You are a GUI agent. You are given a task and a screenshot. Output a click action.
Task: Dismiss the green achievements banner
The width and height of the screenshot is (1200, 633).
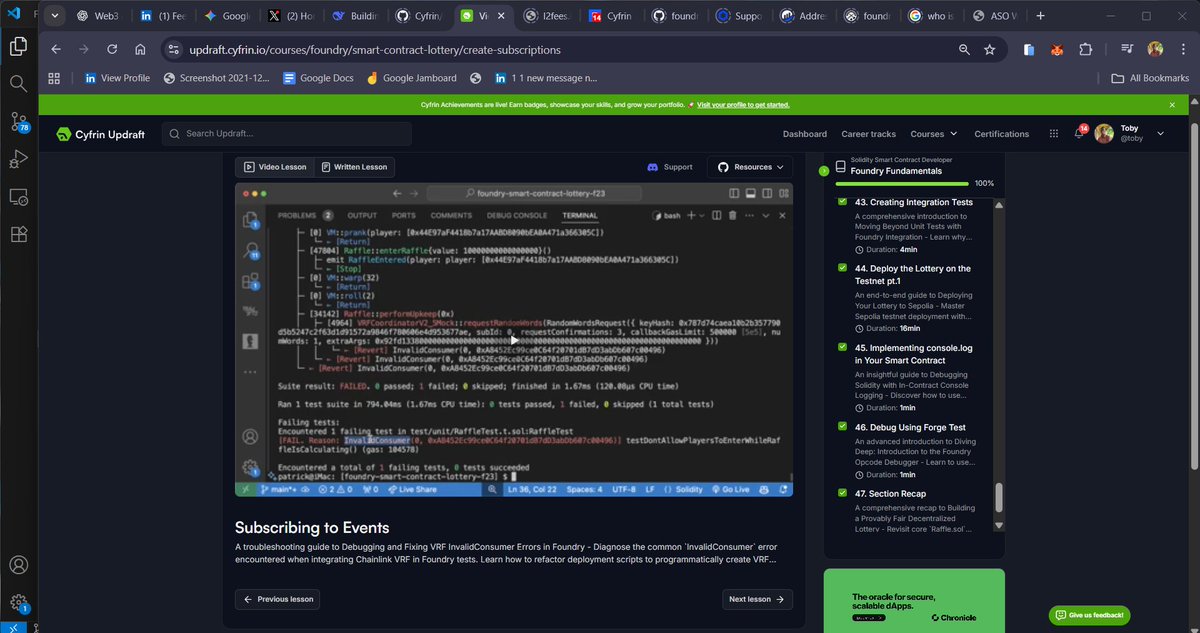click(x=1173, y=104)
